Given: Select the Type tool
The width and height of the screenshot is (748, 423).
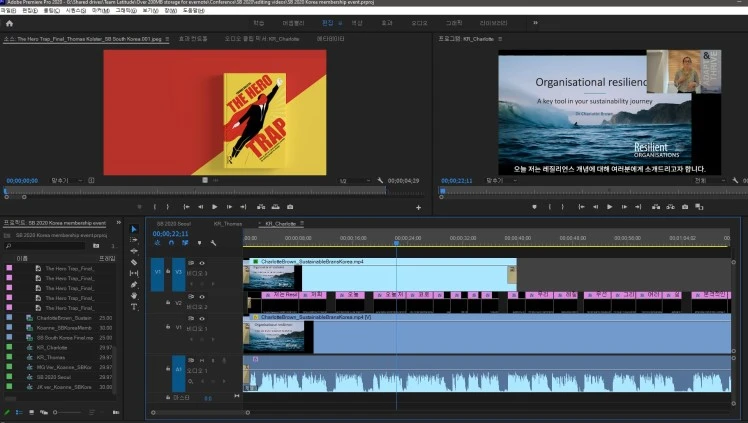Looking at the screenshot, I should 134,307.
